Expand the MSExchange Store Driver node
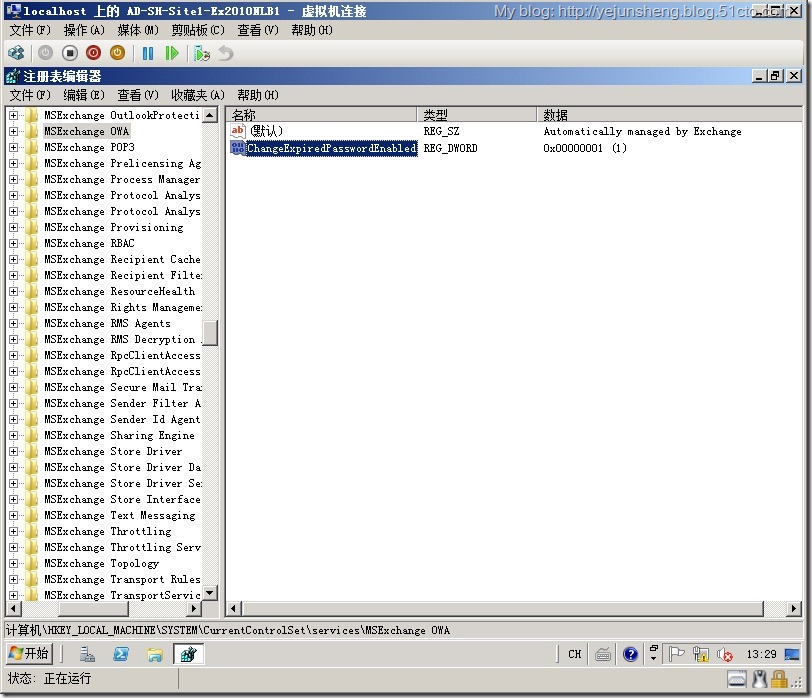This screenshot has width=812, height=698. coord(13,452)
